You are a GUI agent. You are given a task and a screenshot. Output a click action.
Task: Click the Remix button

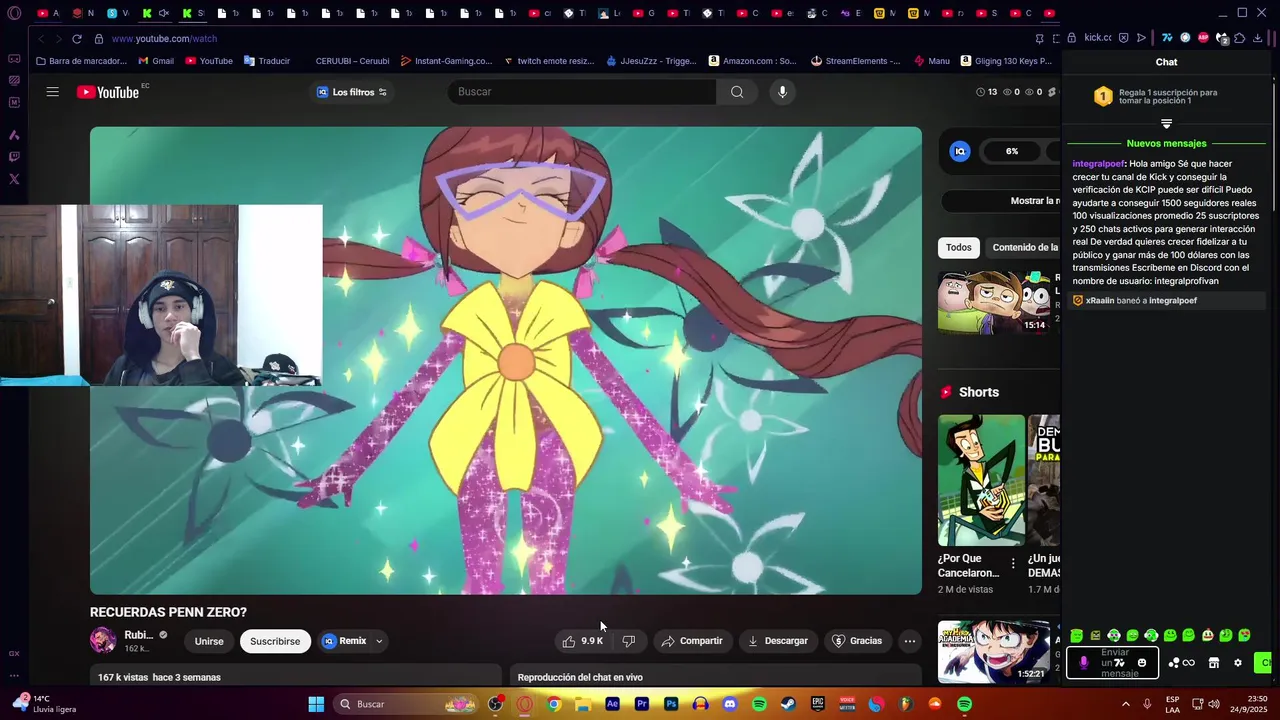click(345, 641)
